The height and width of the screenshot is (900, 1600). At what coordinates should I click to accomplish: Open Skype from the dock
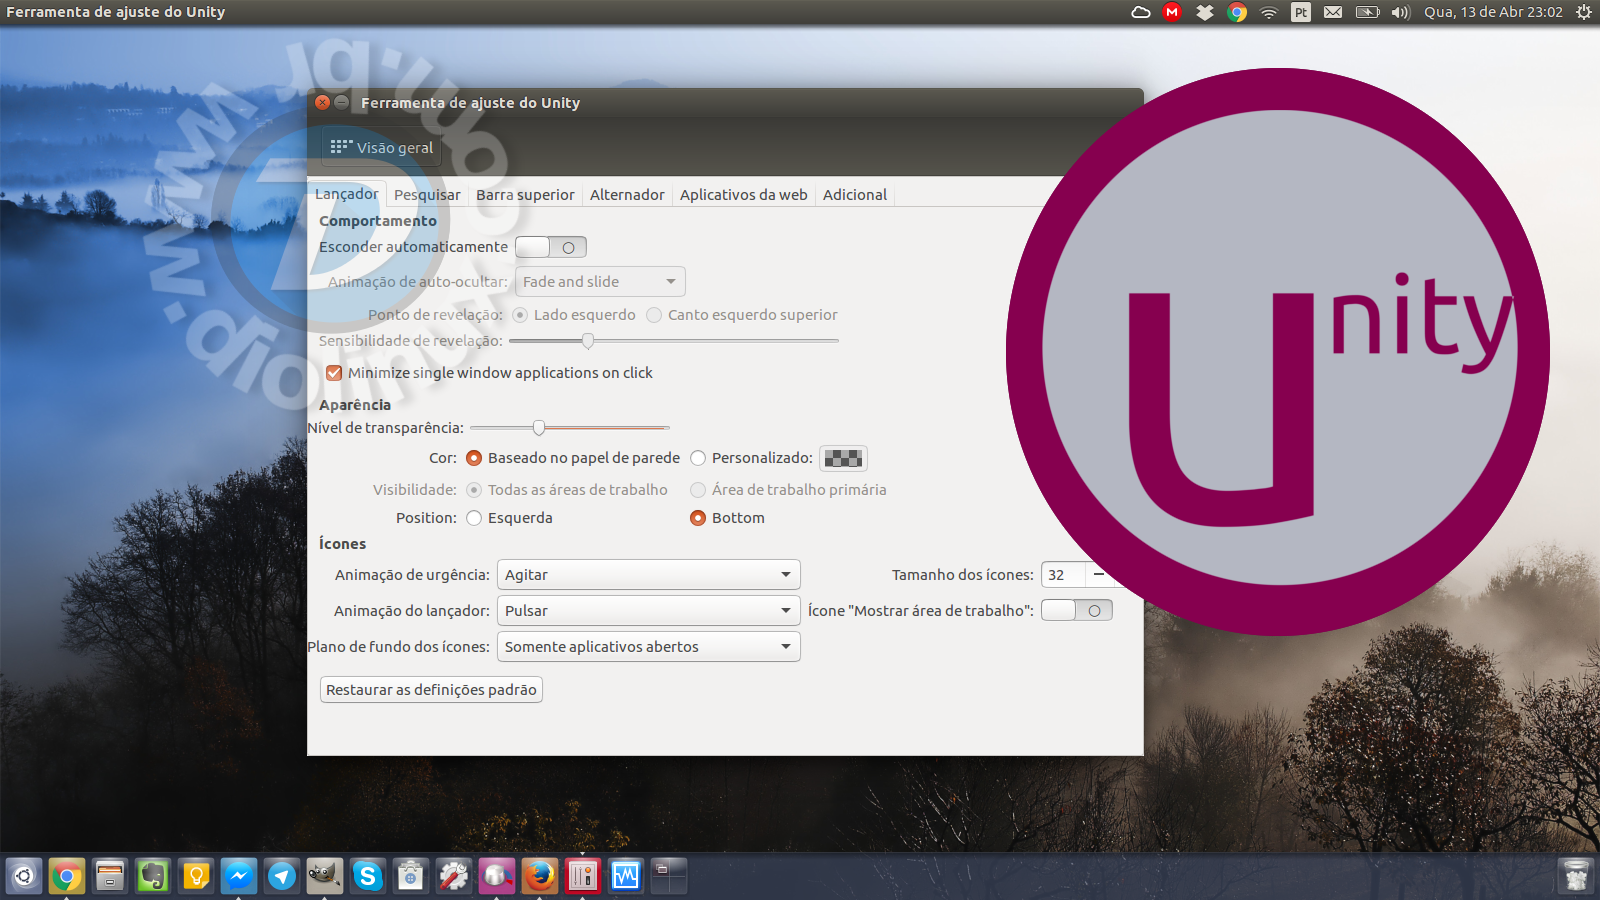(x=368, y=877)
